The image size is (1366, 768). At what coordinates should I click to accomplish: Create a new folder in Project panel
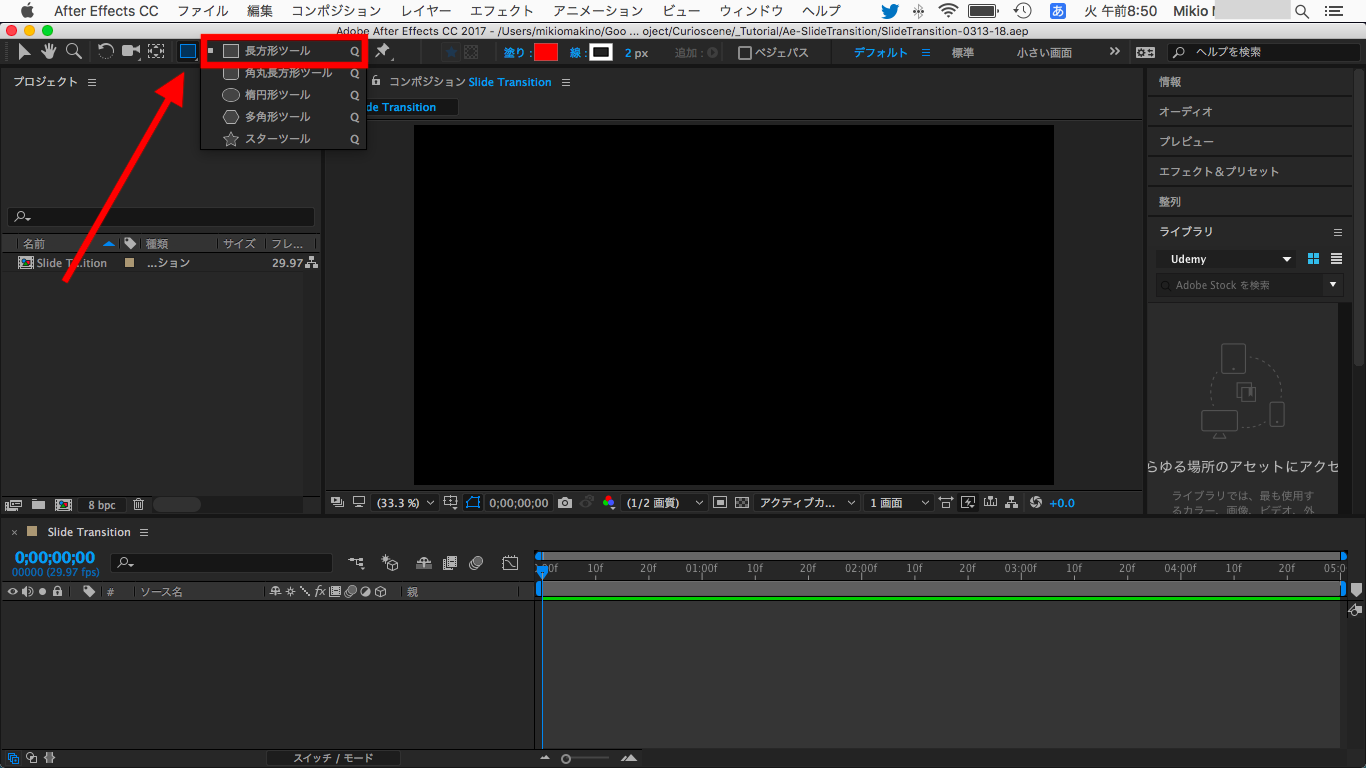click(x=38, y=505)
